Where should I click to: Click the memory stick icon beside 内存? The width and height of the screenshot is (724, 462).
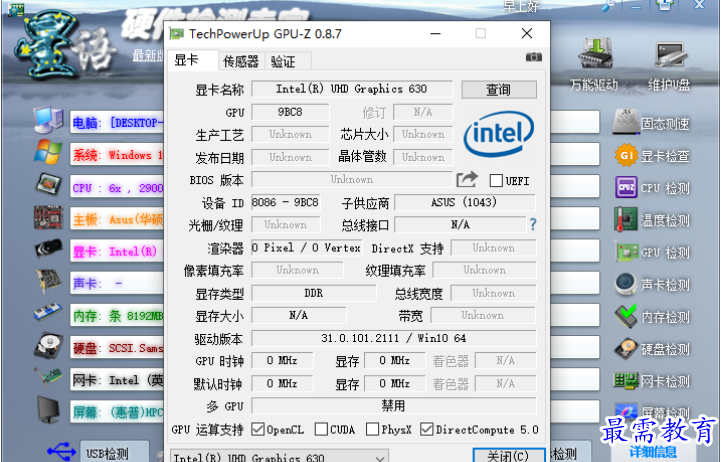(x=48, y=312)
